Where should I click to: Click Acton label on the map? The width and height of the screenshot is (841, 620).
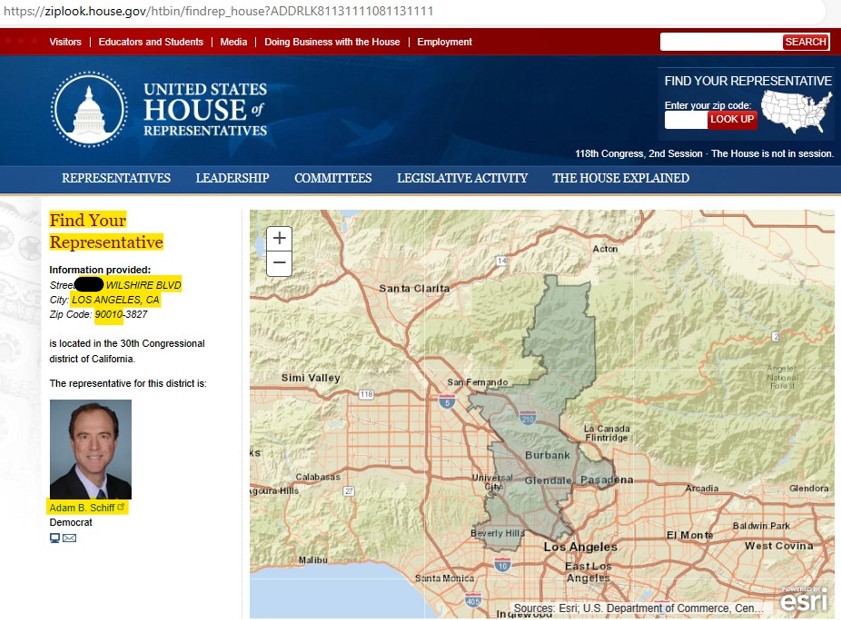tap(606, 249)
